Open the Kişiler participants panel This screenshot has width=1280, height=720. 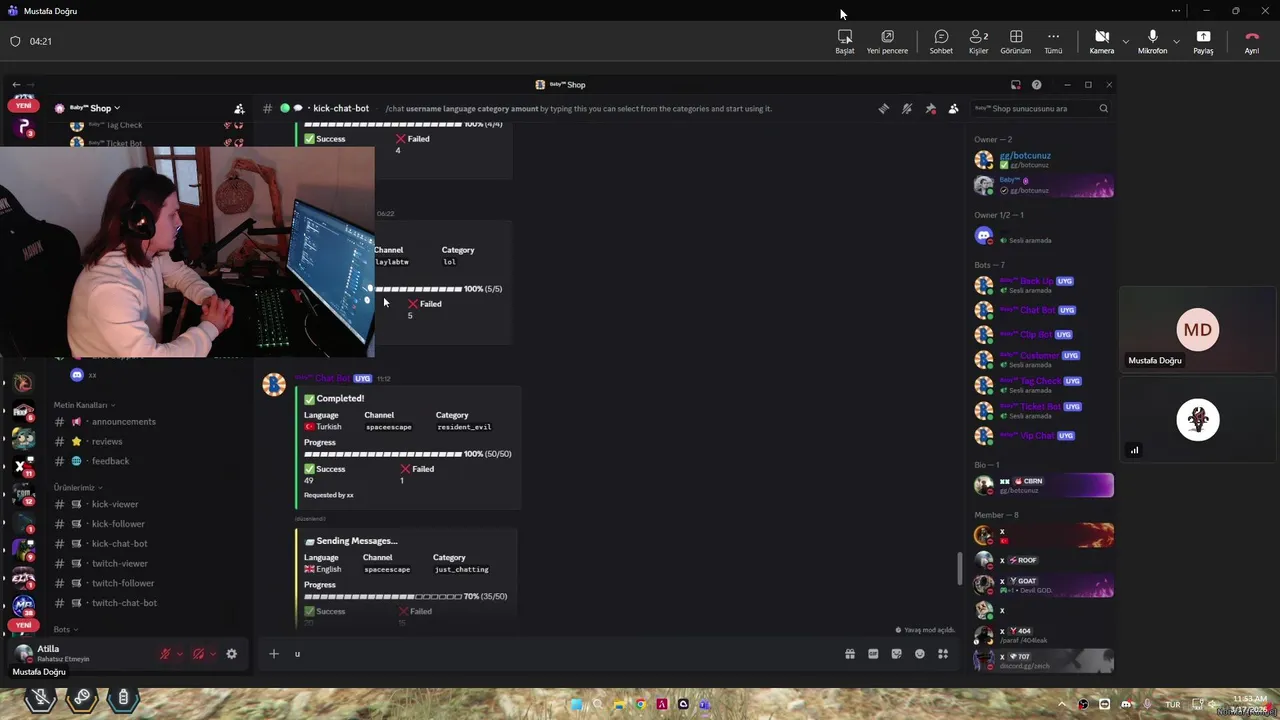(x=978, y=41)
